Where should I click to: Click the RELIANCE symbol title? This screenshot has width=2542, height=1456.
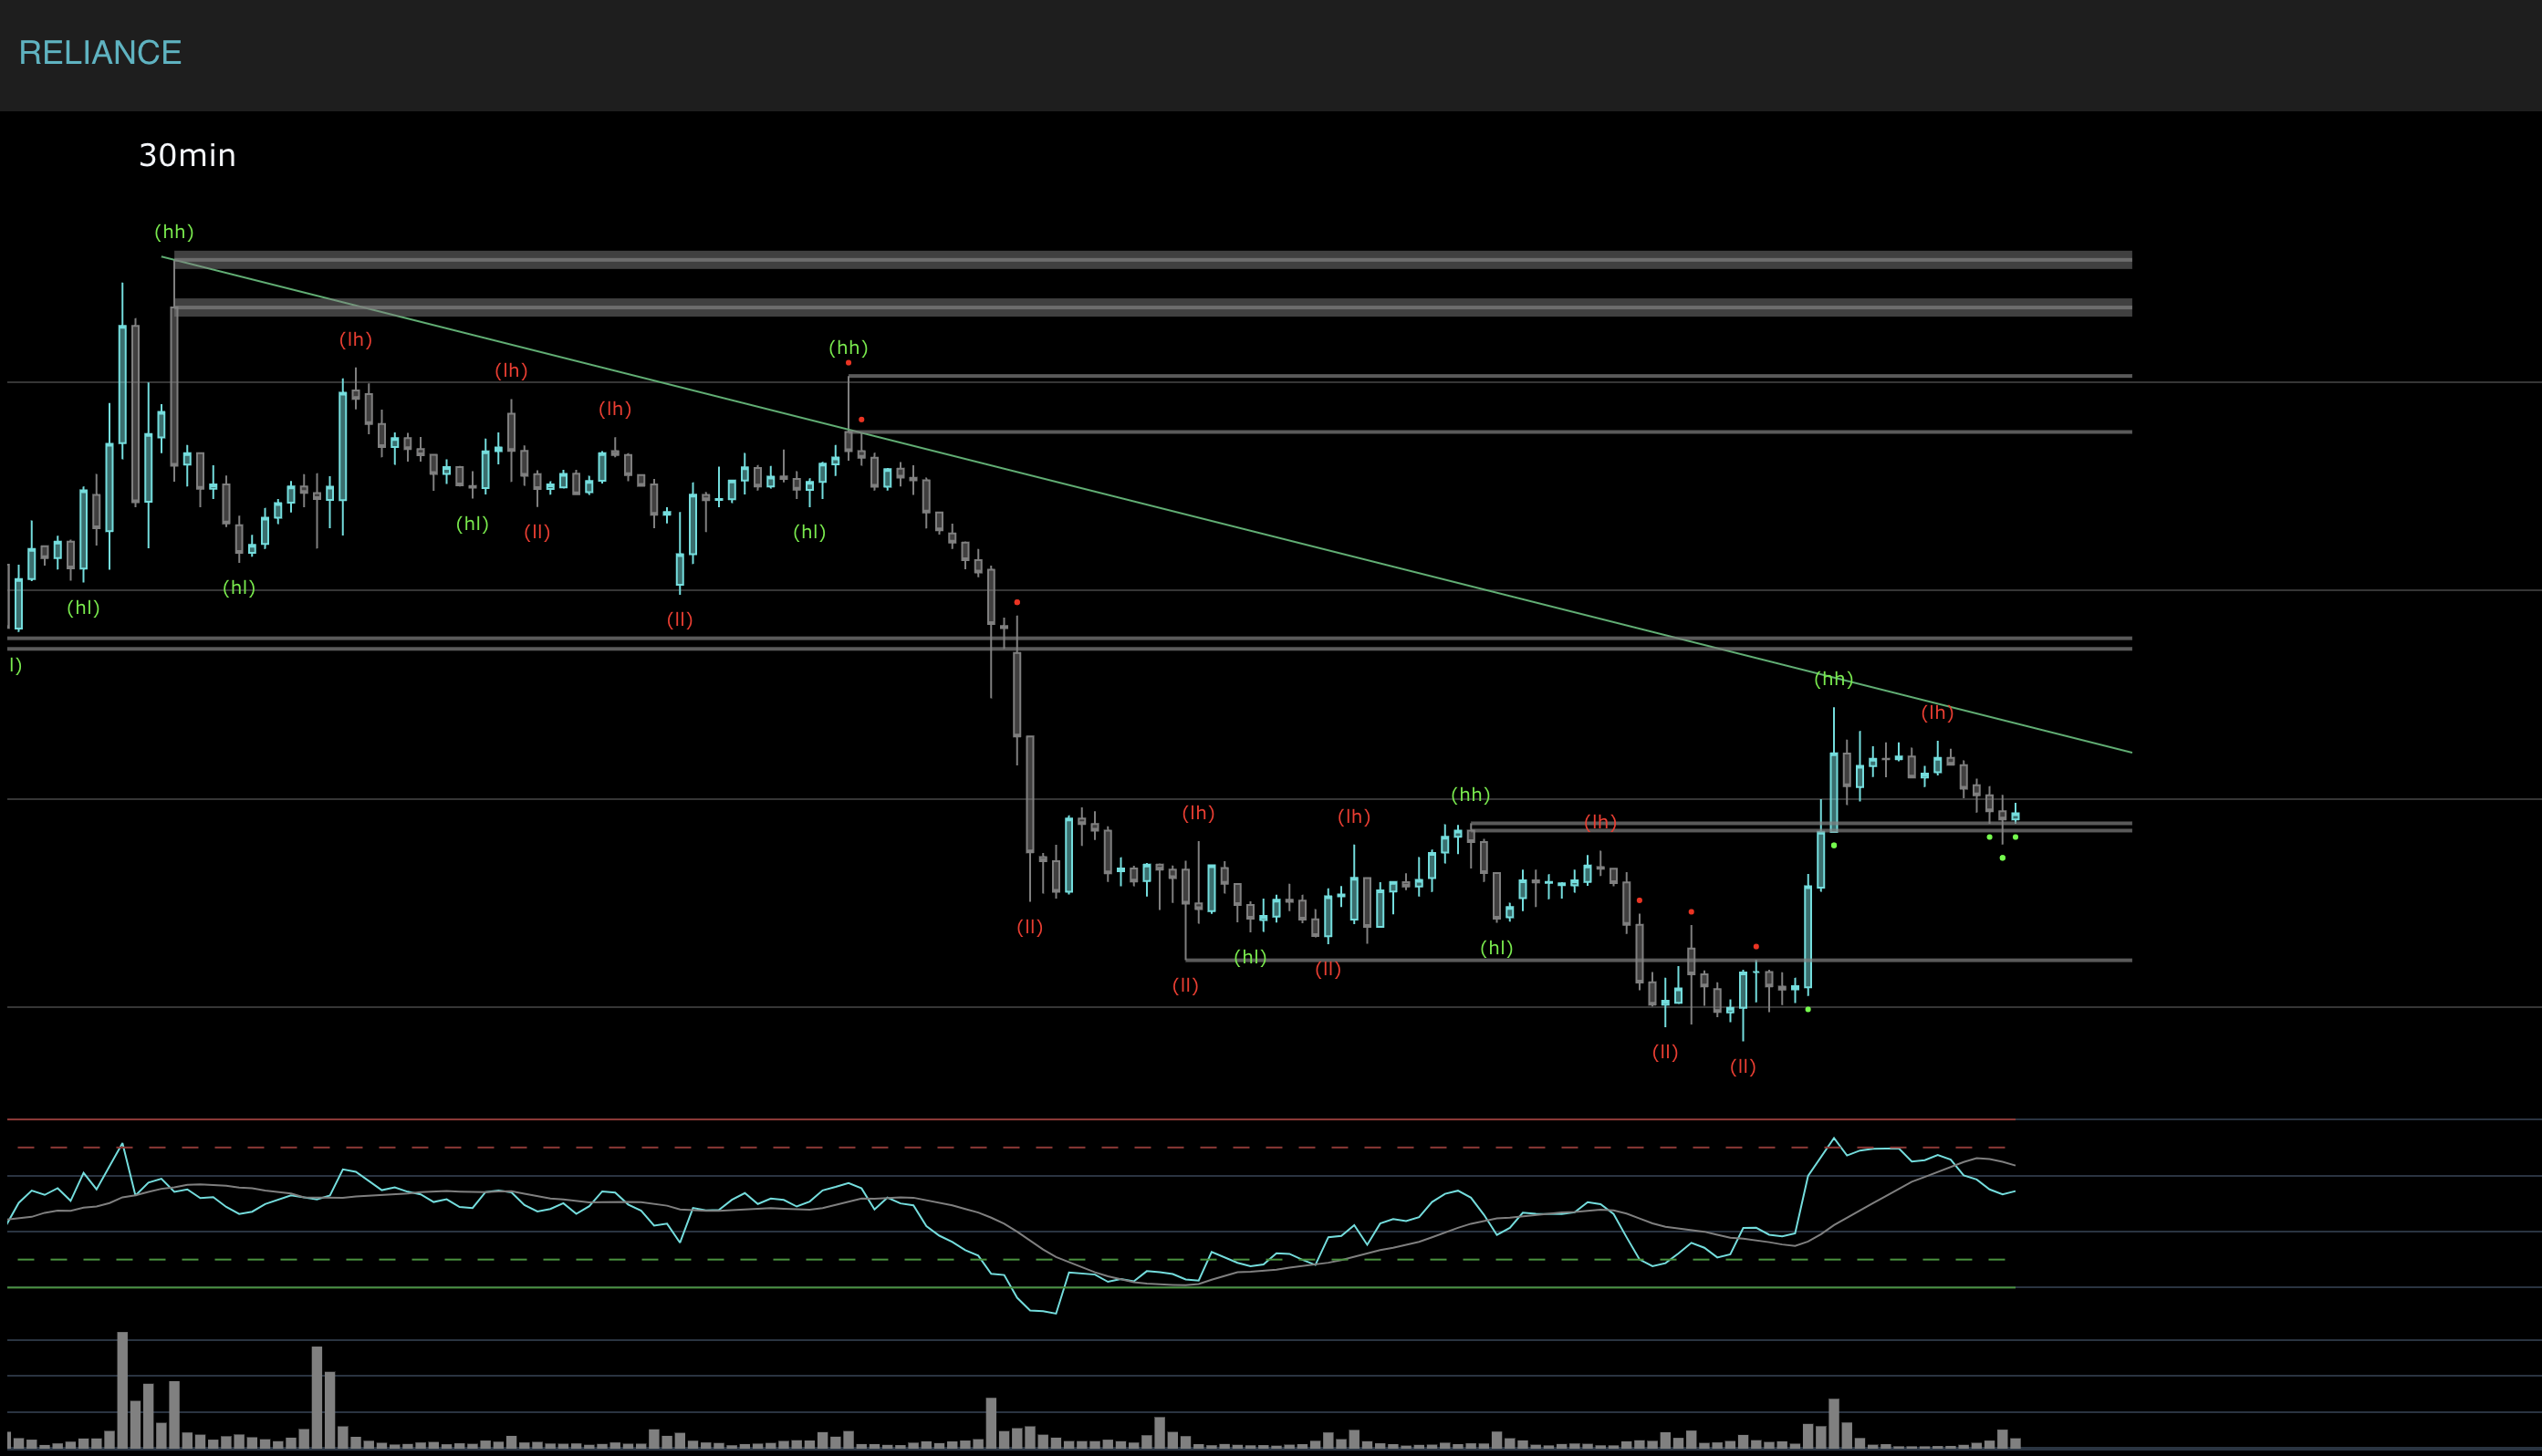point(100,53)
